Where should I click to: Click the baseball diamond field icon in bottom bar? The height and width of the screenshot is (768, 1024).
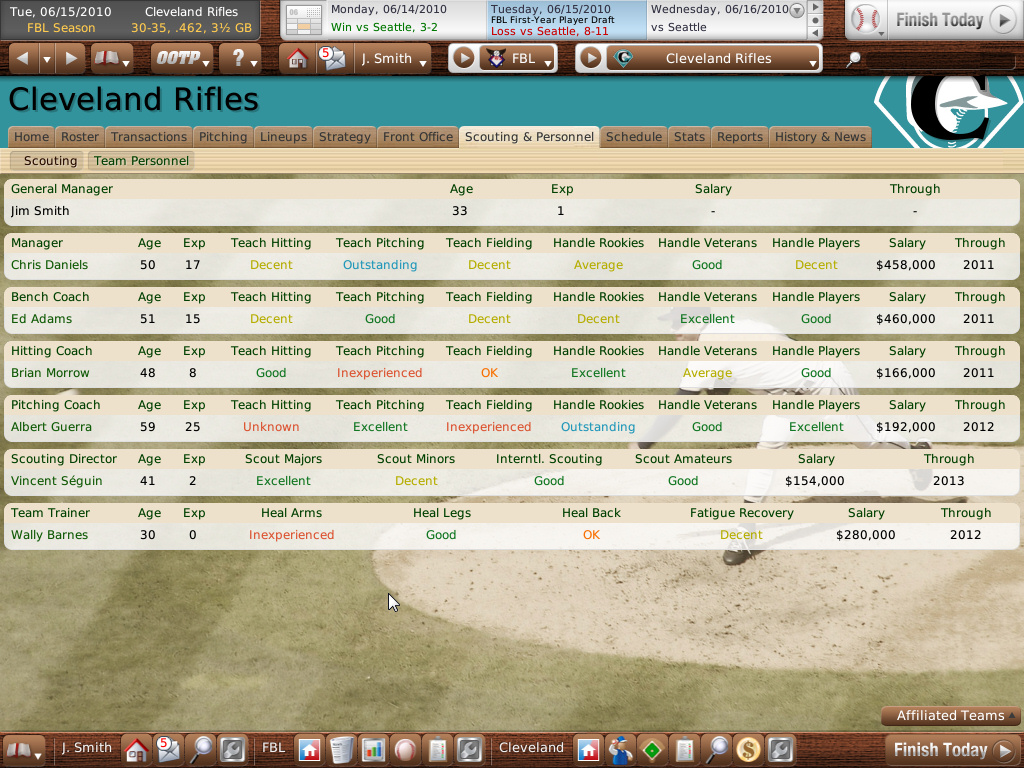(652, 749)
